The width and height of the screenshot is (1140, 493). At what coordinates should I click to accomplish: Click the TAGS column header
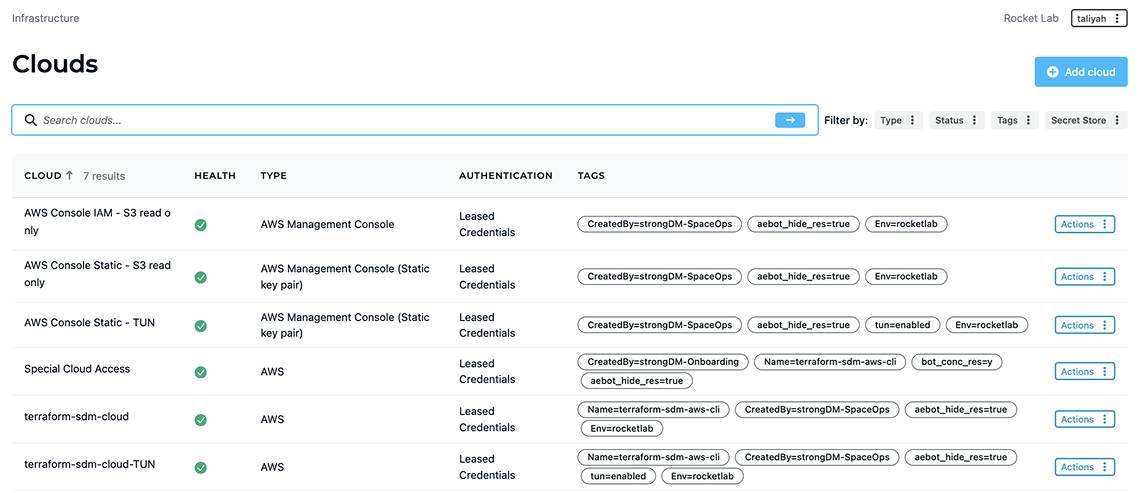pos(591,175)
